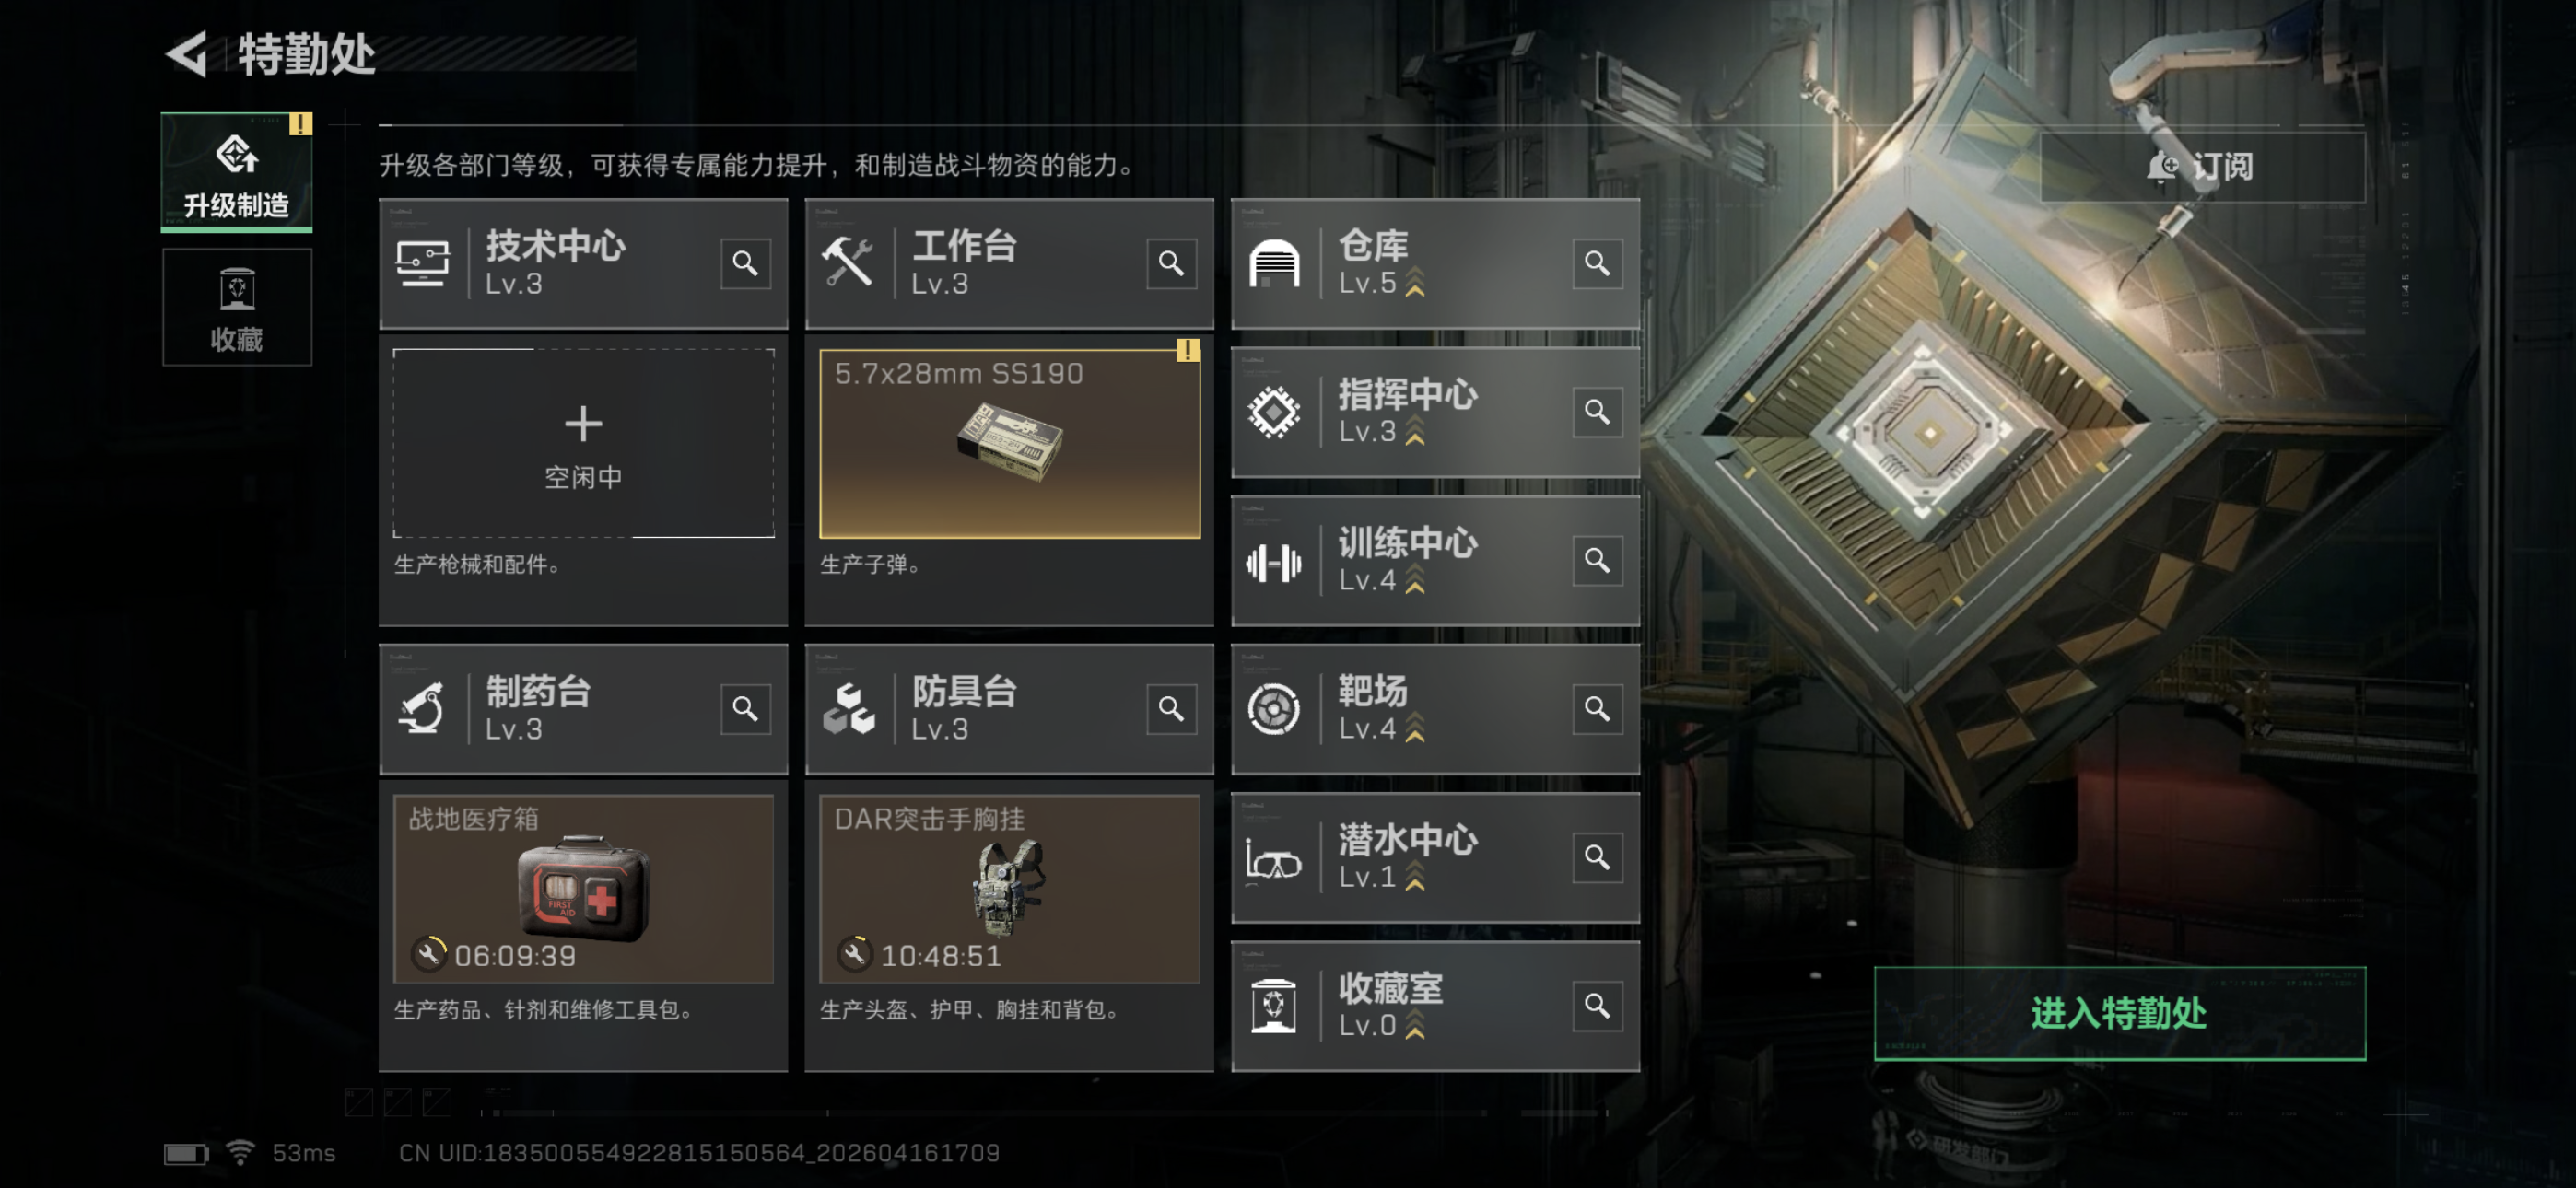Open magnifier details for 工作台
Image resolution: width=2576 pixels, height=1188 pixels.
click(x=1171, y=263)
